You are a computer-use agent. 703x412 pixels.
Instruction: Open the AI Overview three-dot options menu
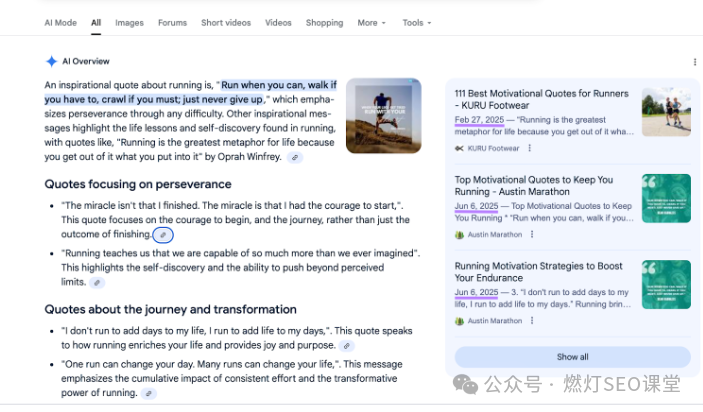(x=695, y=62)
